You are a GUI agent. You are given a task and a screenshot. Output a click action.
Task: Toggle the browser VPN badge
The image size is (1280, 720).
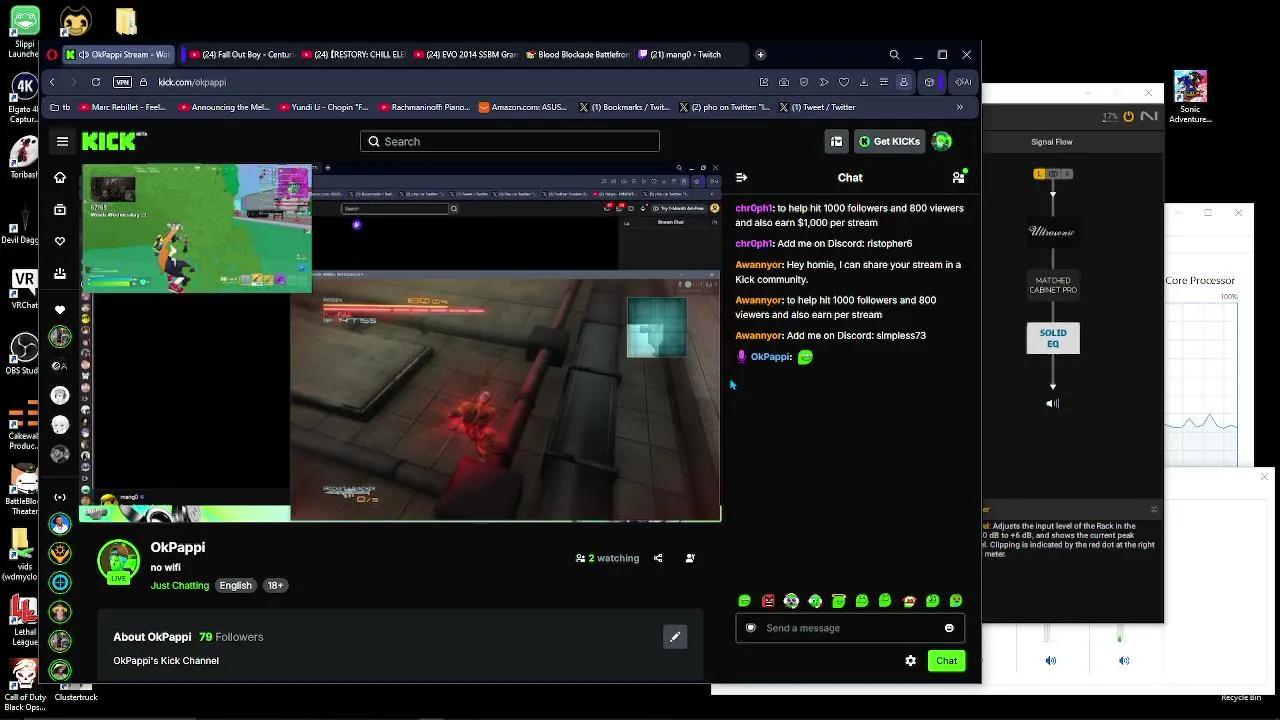pos(122,82)
